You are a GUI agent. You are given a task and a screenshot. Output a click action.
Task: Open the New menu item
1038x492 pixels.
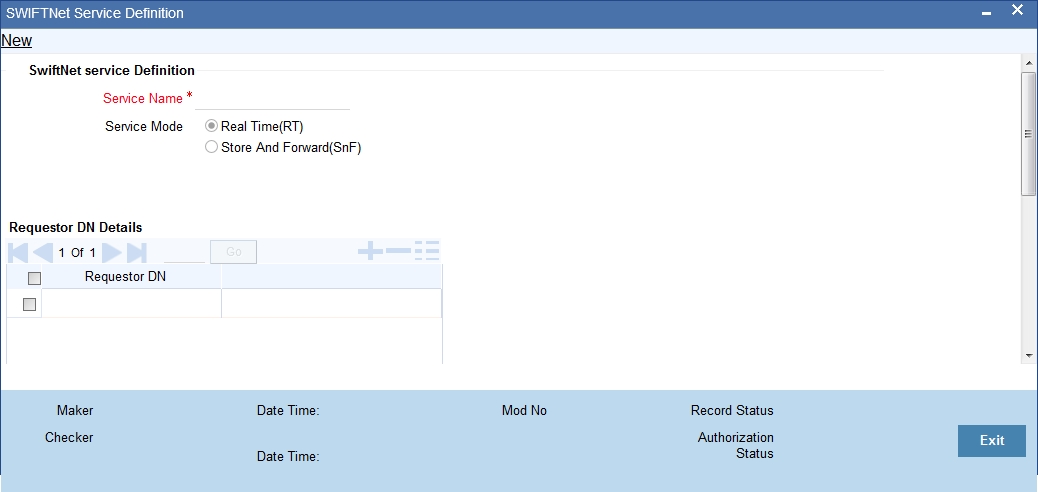click(x=17, y=40)
